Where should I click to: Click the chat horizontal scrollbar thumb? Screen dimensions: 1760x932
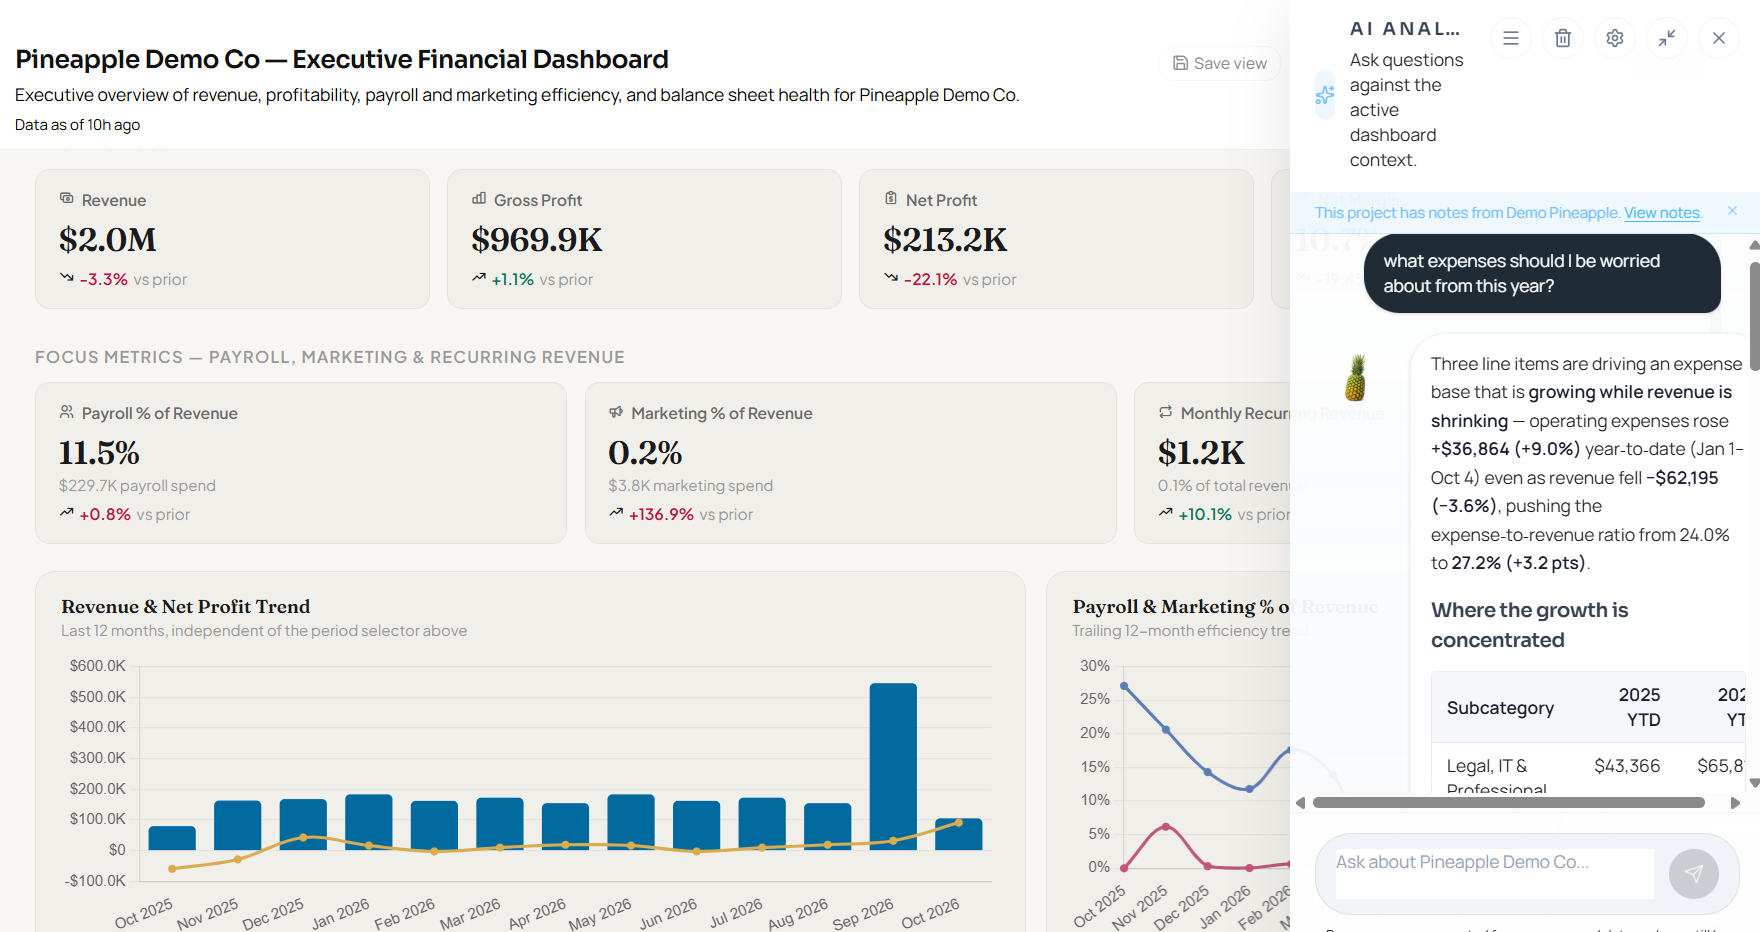[1509, 803]
